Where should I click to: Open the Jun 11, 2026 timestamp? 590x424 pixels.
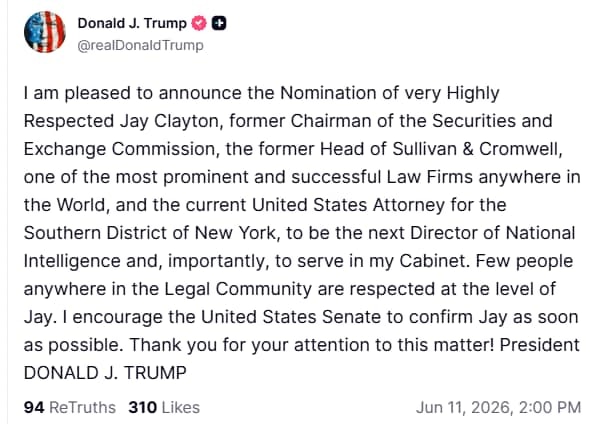tap(498, 407)
